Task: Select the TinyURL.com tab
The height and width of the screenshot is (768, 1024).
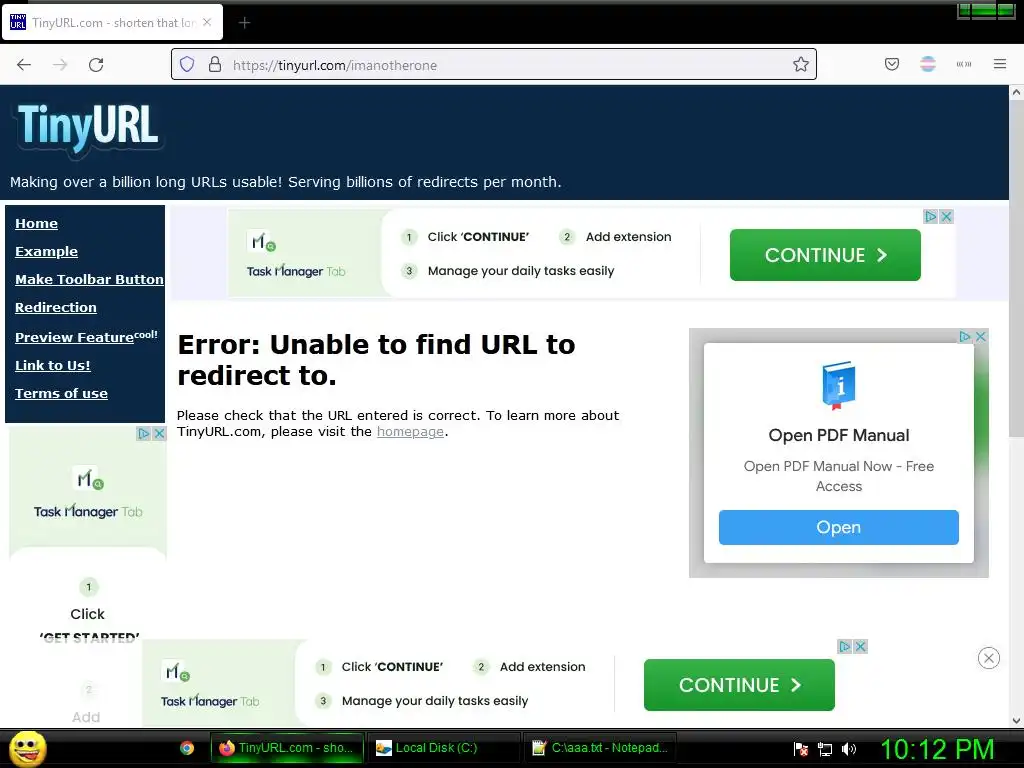Action: click(112, 23)
